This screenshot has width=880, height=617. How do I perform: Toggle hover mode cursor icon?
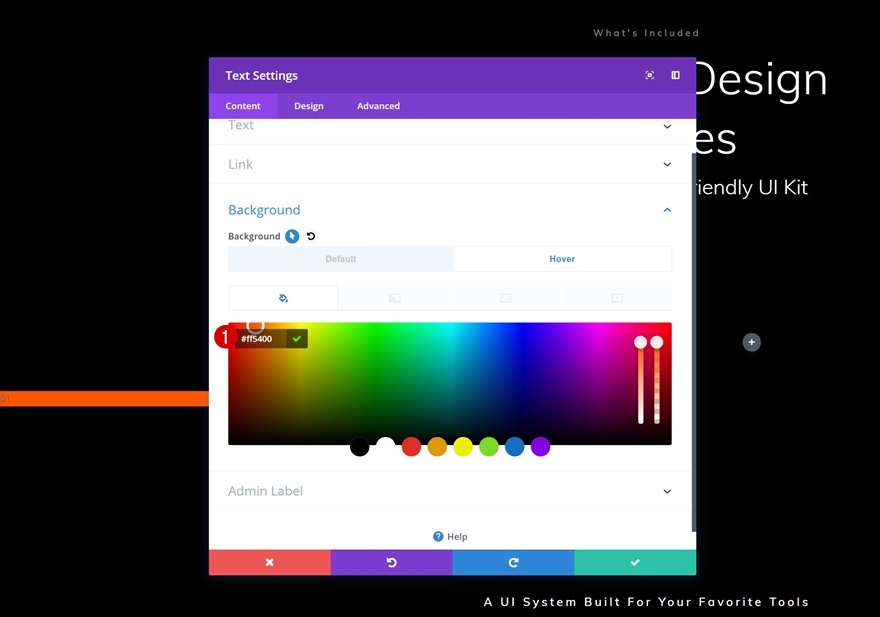(292, 236)
